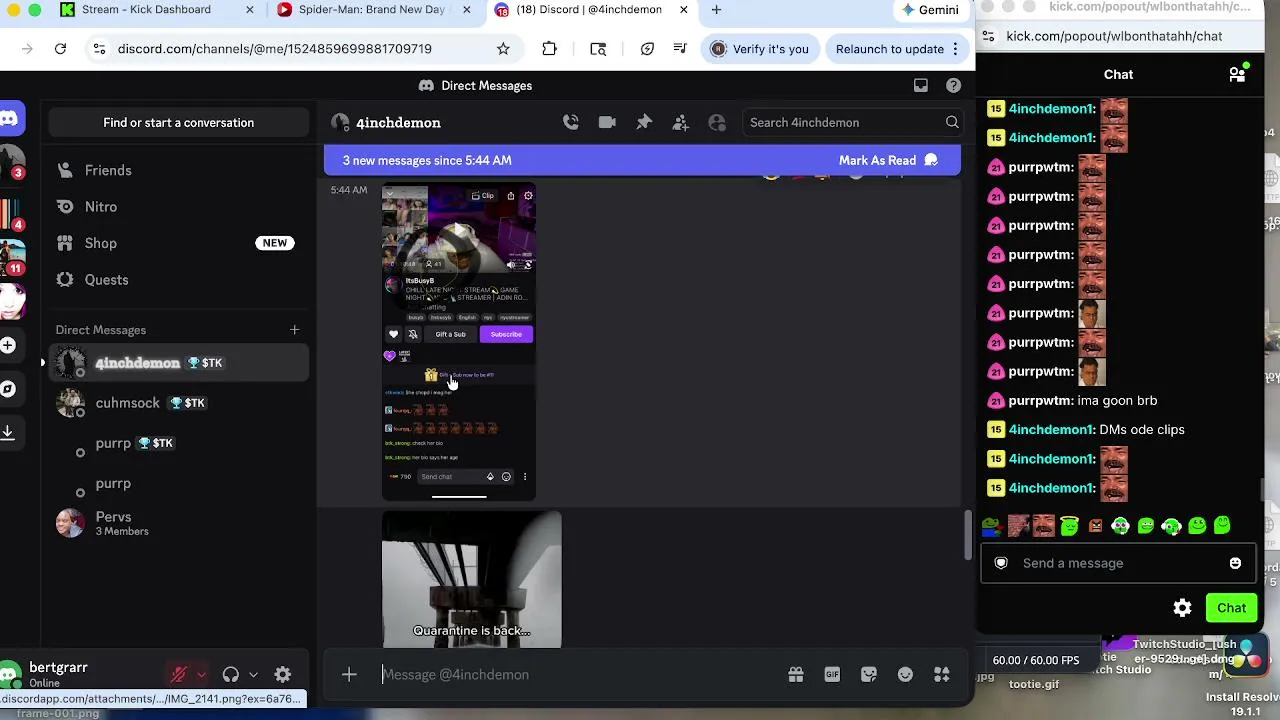Open Kick chat settings gear
Viewport: 1280px width, 720px height.
1182,608
